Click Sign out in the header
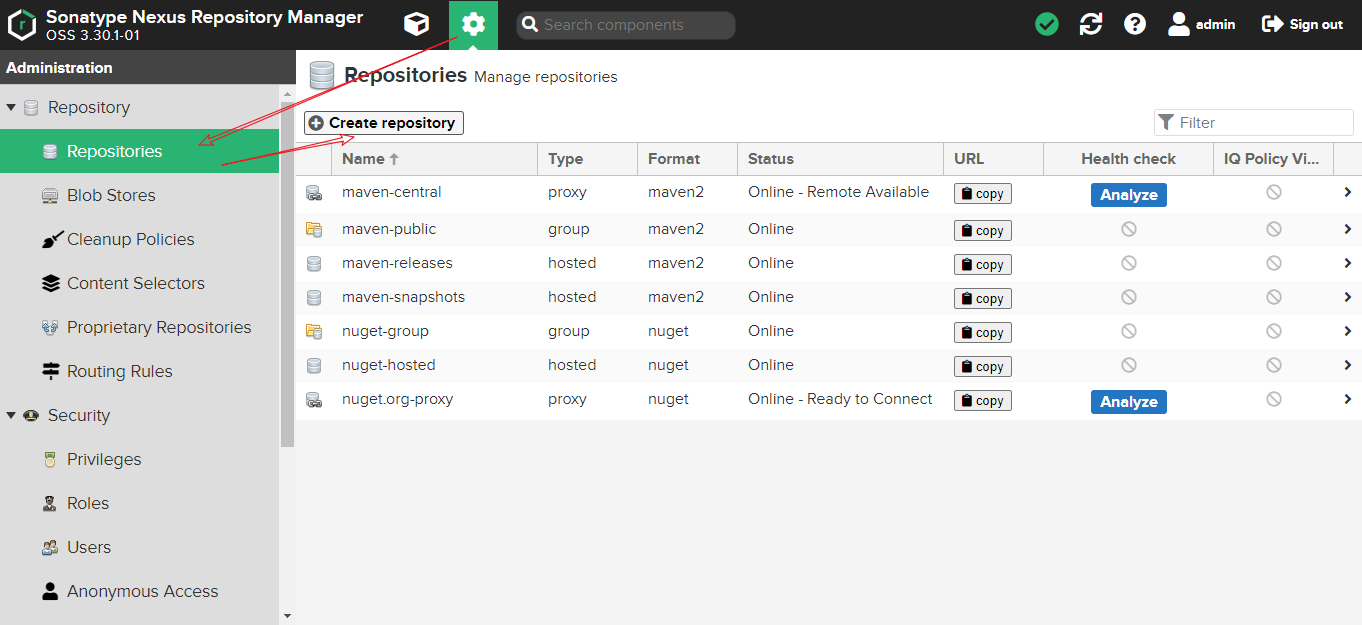The image size is (1362, 625). point(1302,24)
